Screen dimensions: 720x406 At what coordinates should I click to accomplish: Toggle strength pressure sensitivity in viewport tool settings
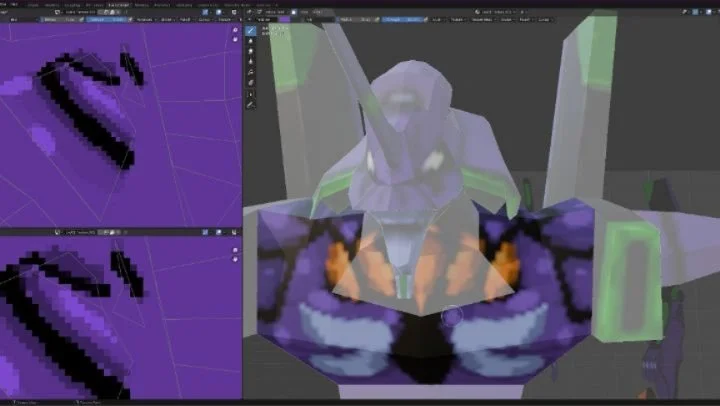click(426, 19)
